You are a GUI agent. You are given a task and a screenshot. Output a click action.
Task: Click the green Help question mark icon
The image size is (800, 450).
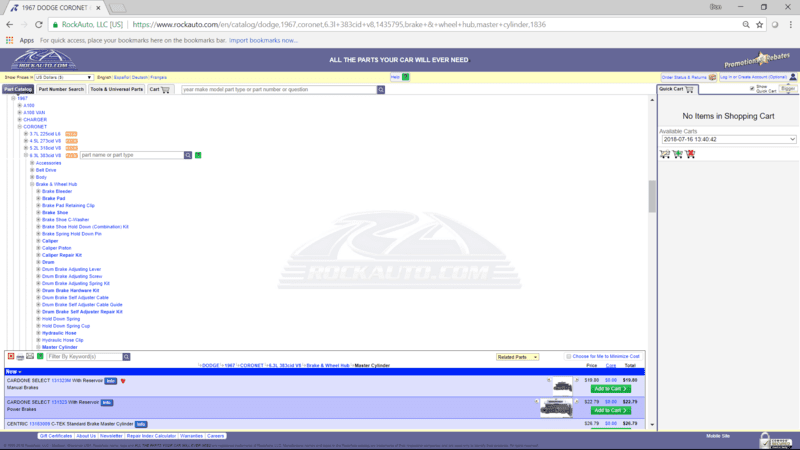point(406,77)
